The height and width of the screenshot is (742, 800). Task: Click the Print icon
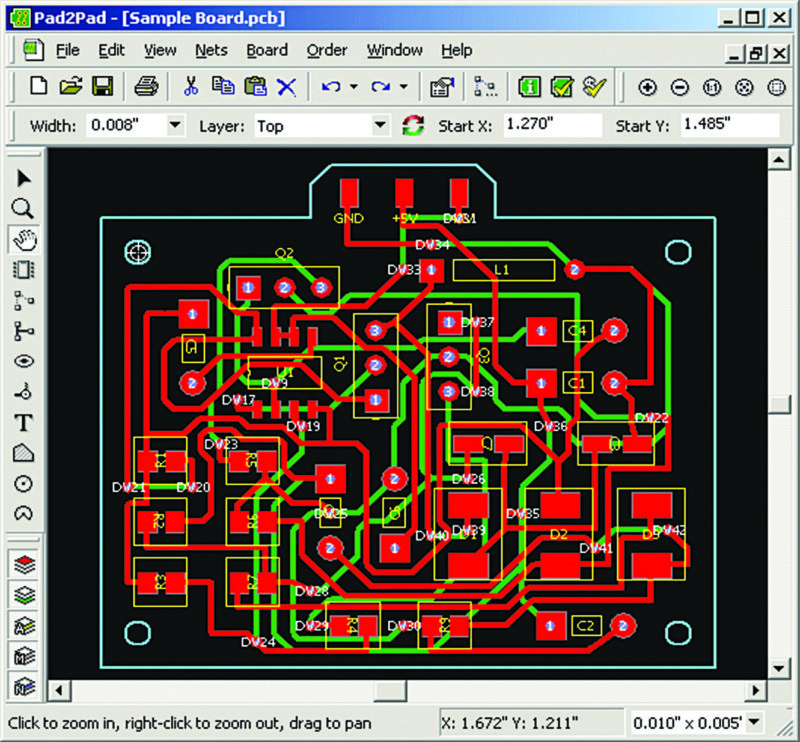click(146, 86)
